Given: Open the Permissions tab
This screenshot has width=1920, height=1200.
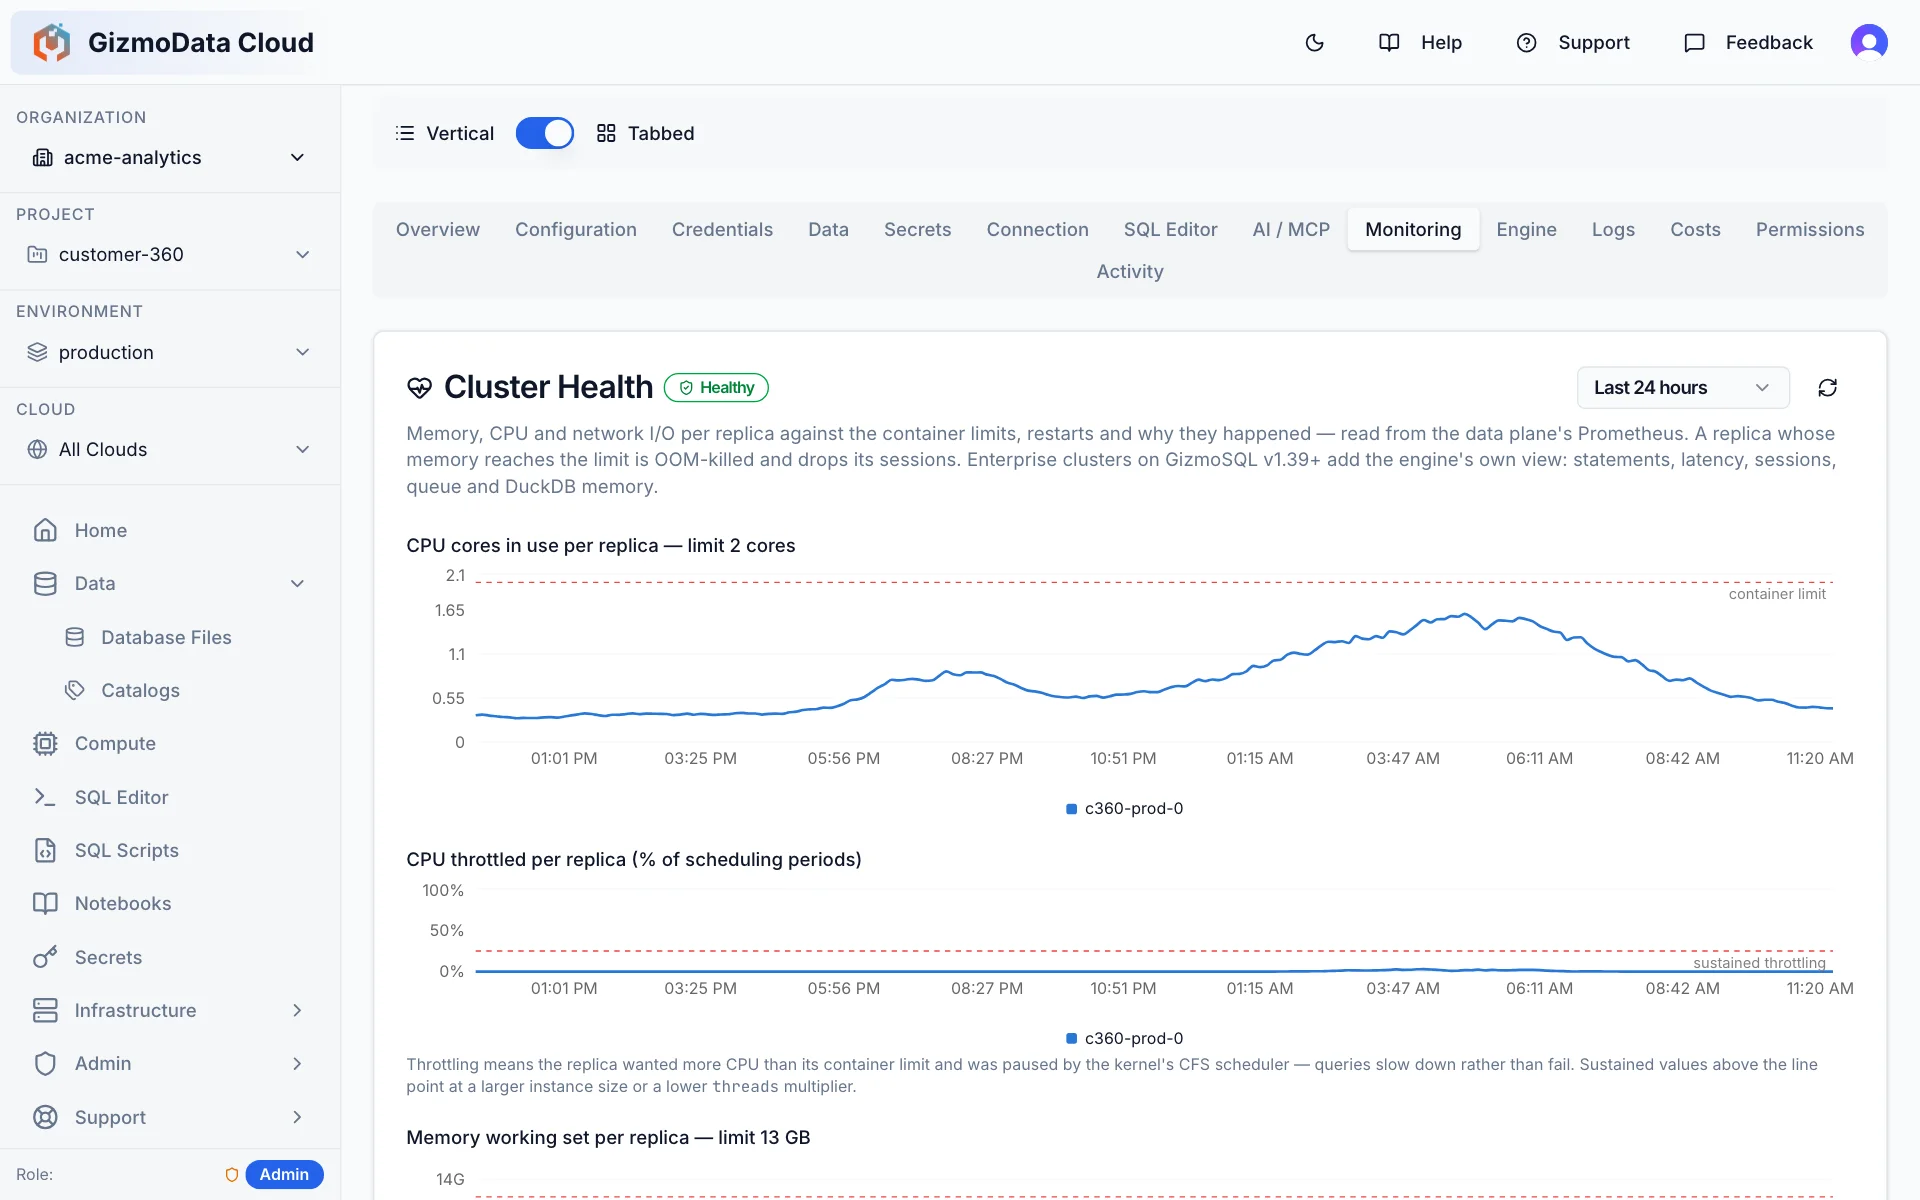Looking at the screenshot, I should pos(1810,229).
